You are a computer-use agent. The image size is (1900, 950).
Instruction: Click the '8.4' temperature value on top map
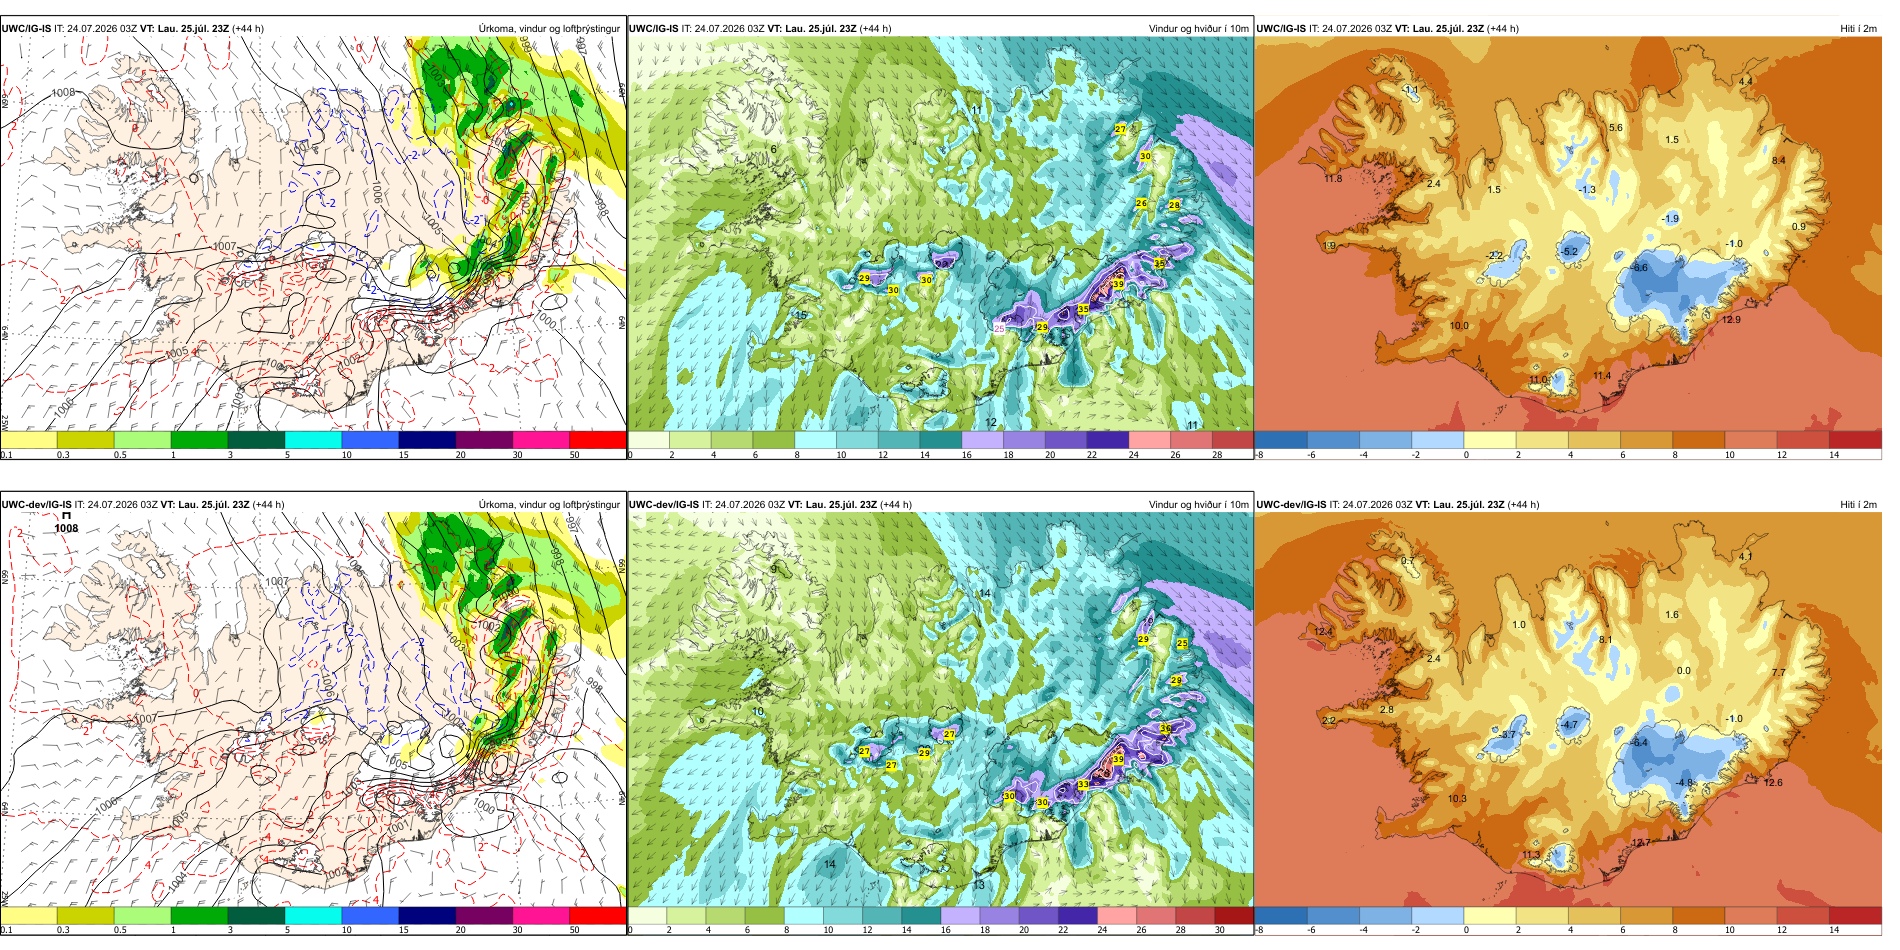(x=1778, y=160)
